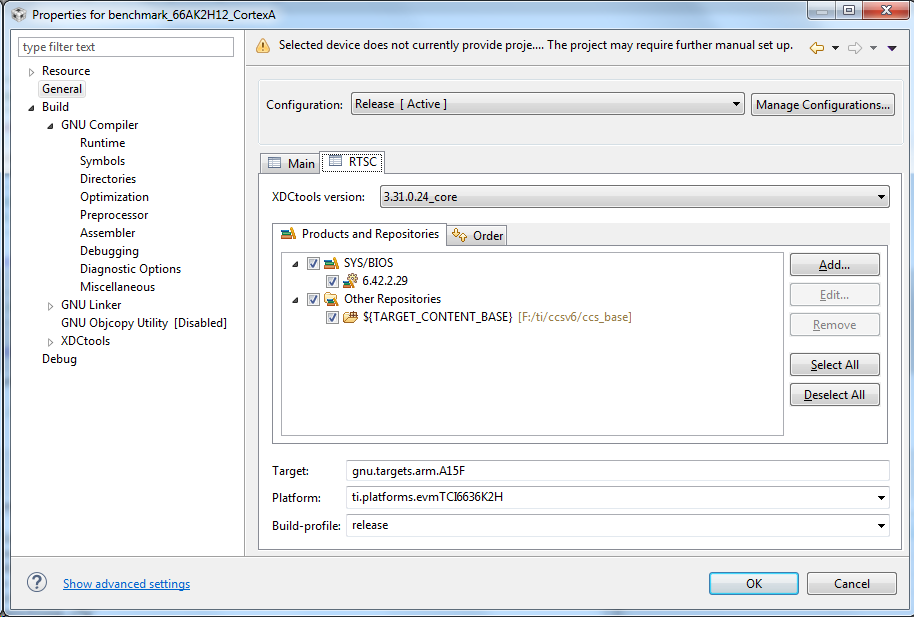Select Symbols in the tree
The width and height of the screenshot is (914, 617).
tap(103, 161)
